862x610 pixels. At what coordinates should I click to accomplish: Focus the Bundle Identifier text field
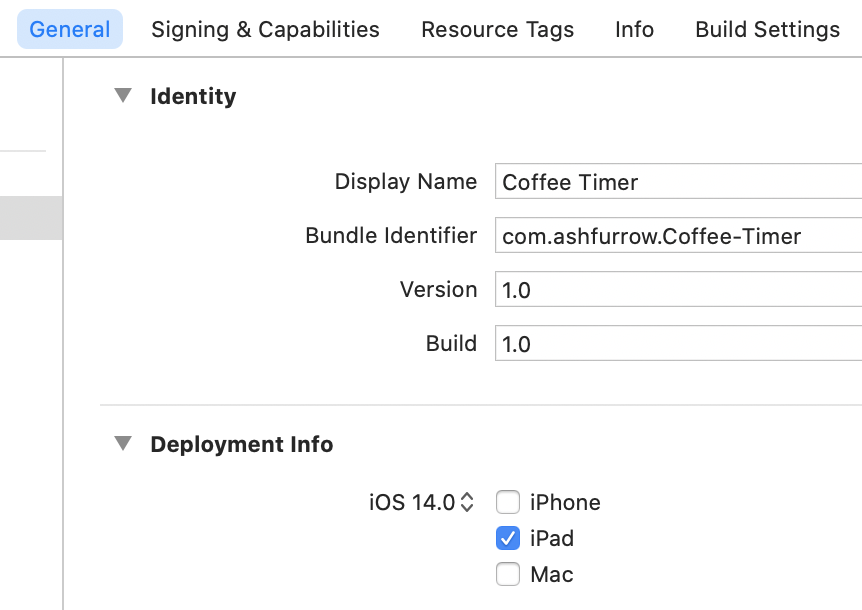coord(678,236)
